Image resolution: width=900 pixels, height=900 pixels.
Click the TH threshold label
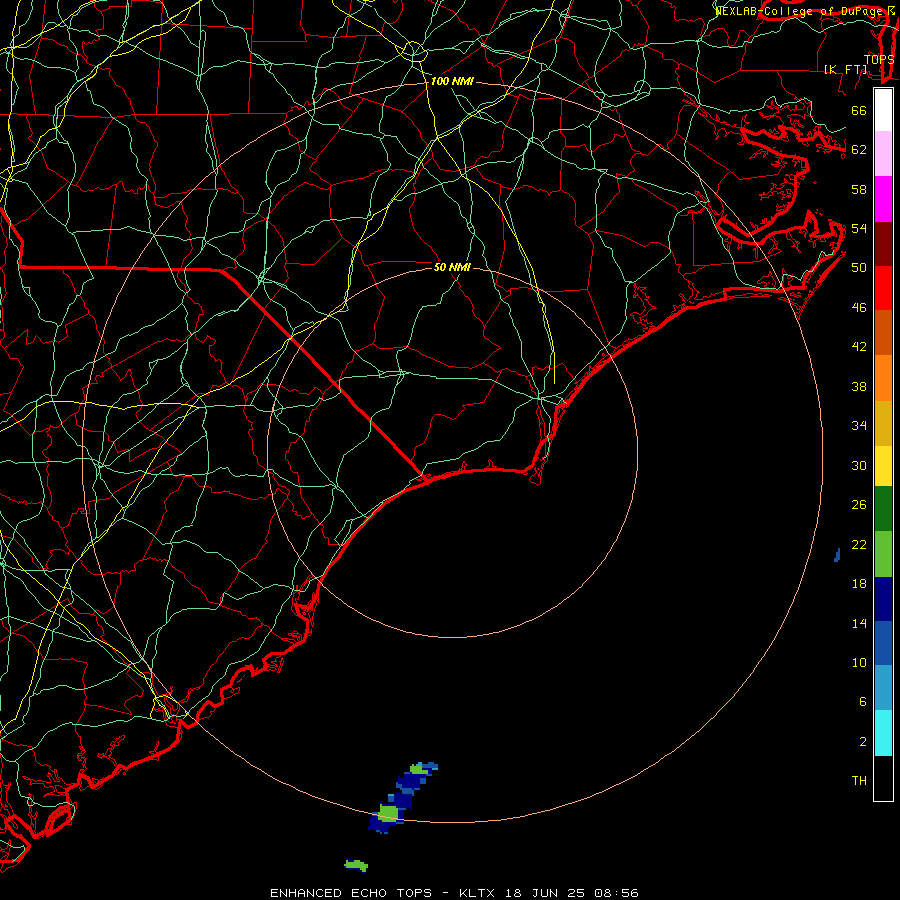(x=859, y=780)
